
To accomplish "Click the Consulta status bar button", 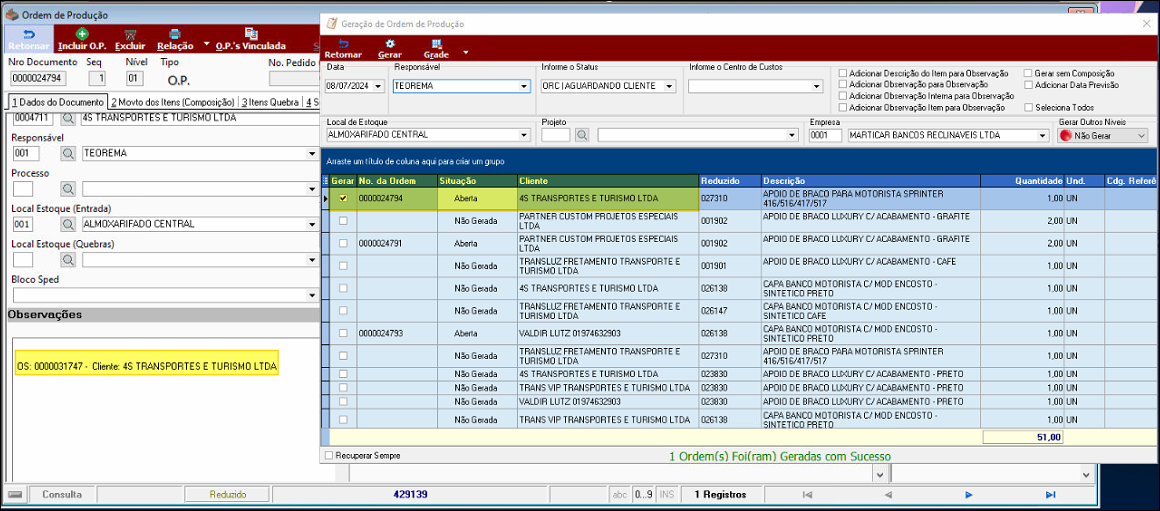I will pos(61,494).
